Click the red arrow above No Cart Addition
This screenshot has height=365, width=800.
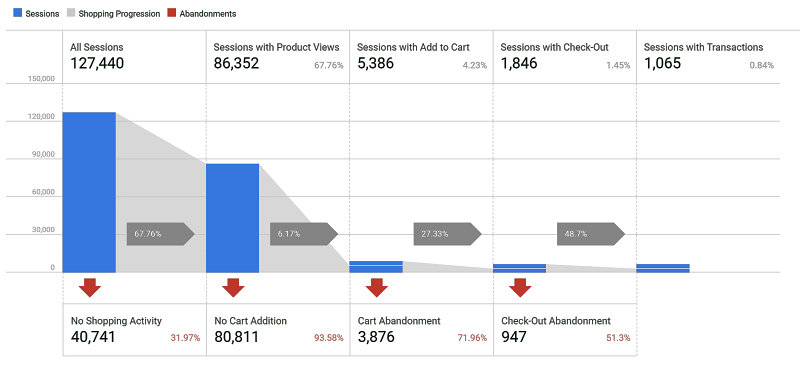point(233,287)
